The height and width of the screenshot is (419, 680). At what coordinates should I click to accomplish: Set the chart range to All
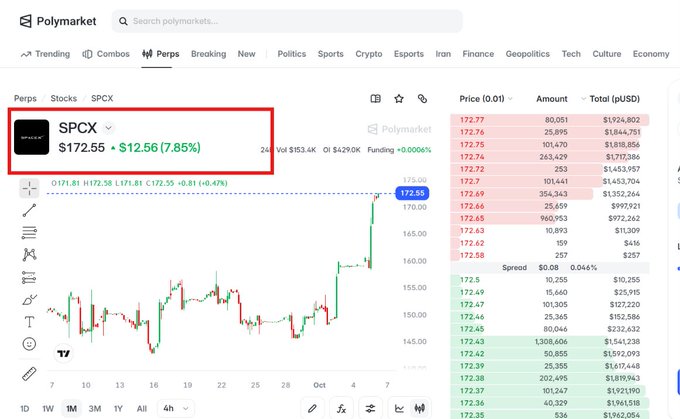tap(142, 409)
